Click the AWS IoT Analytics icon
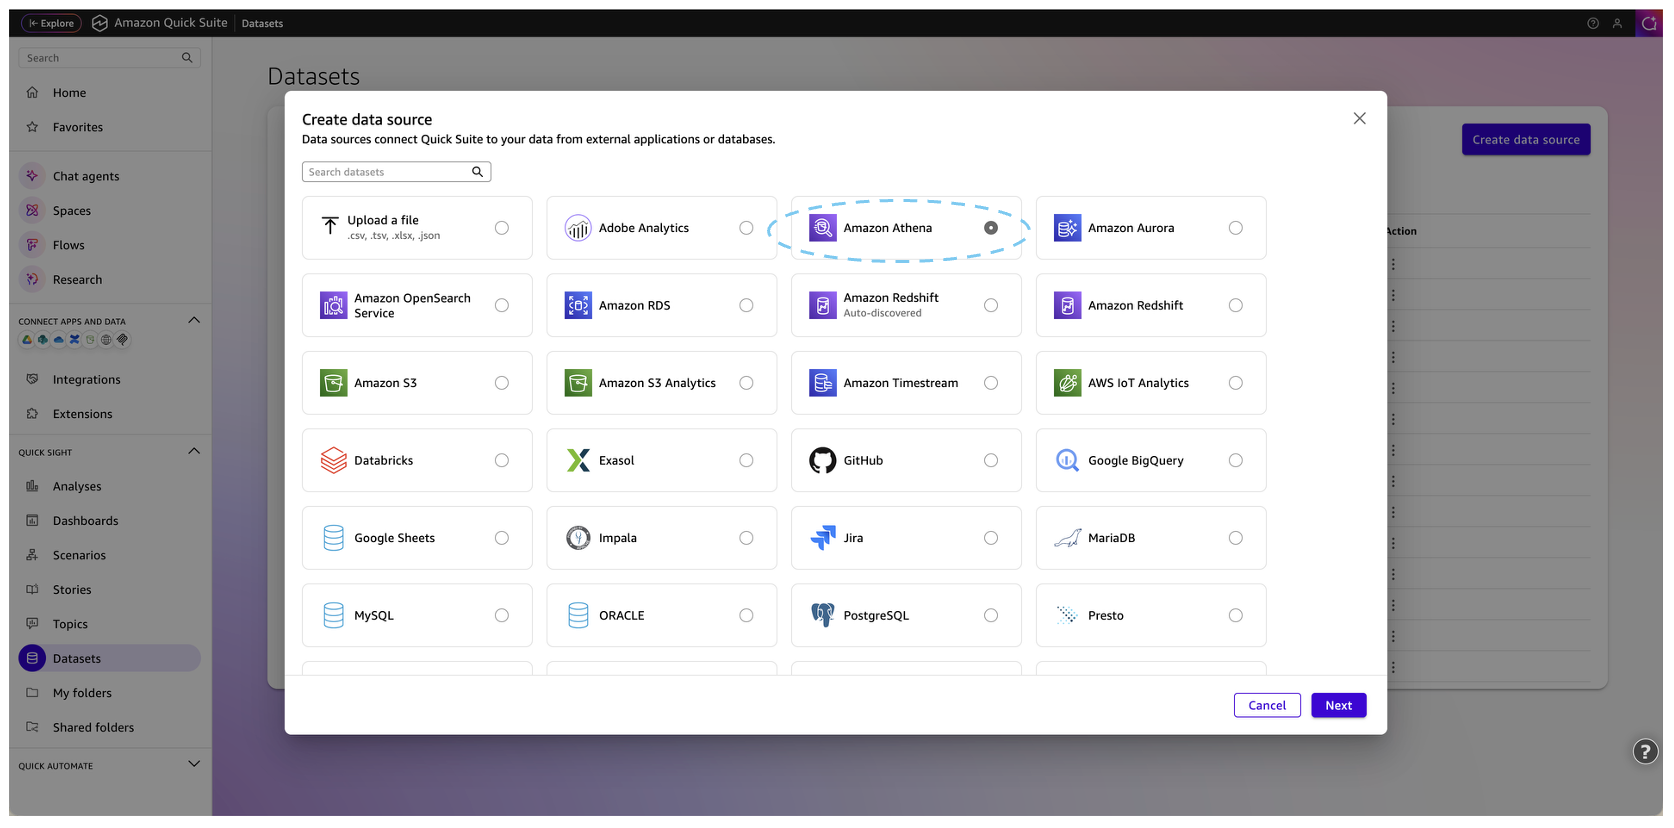 coord(1067,383)
